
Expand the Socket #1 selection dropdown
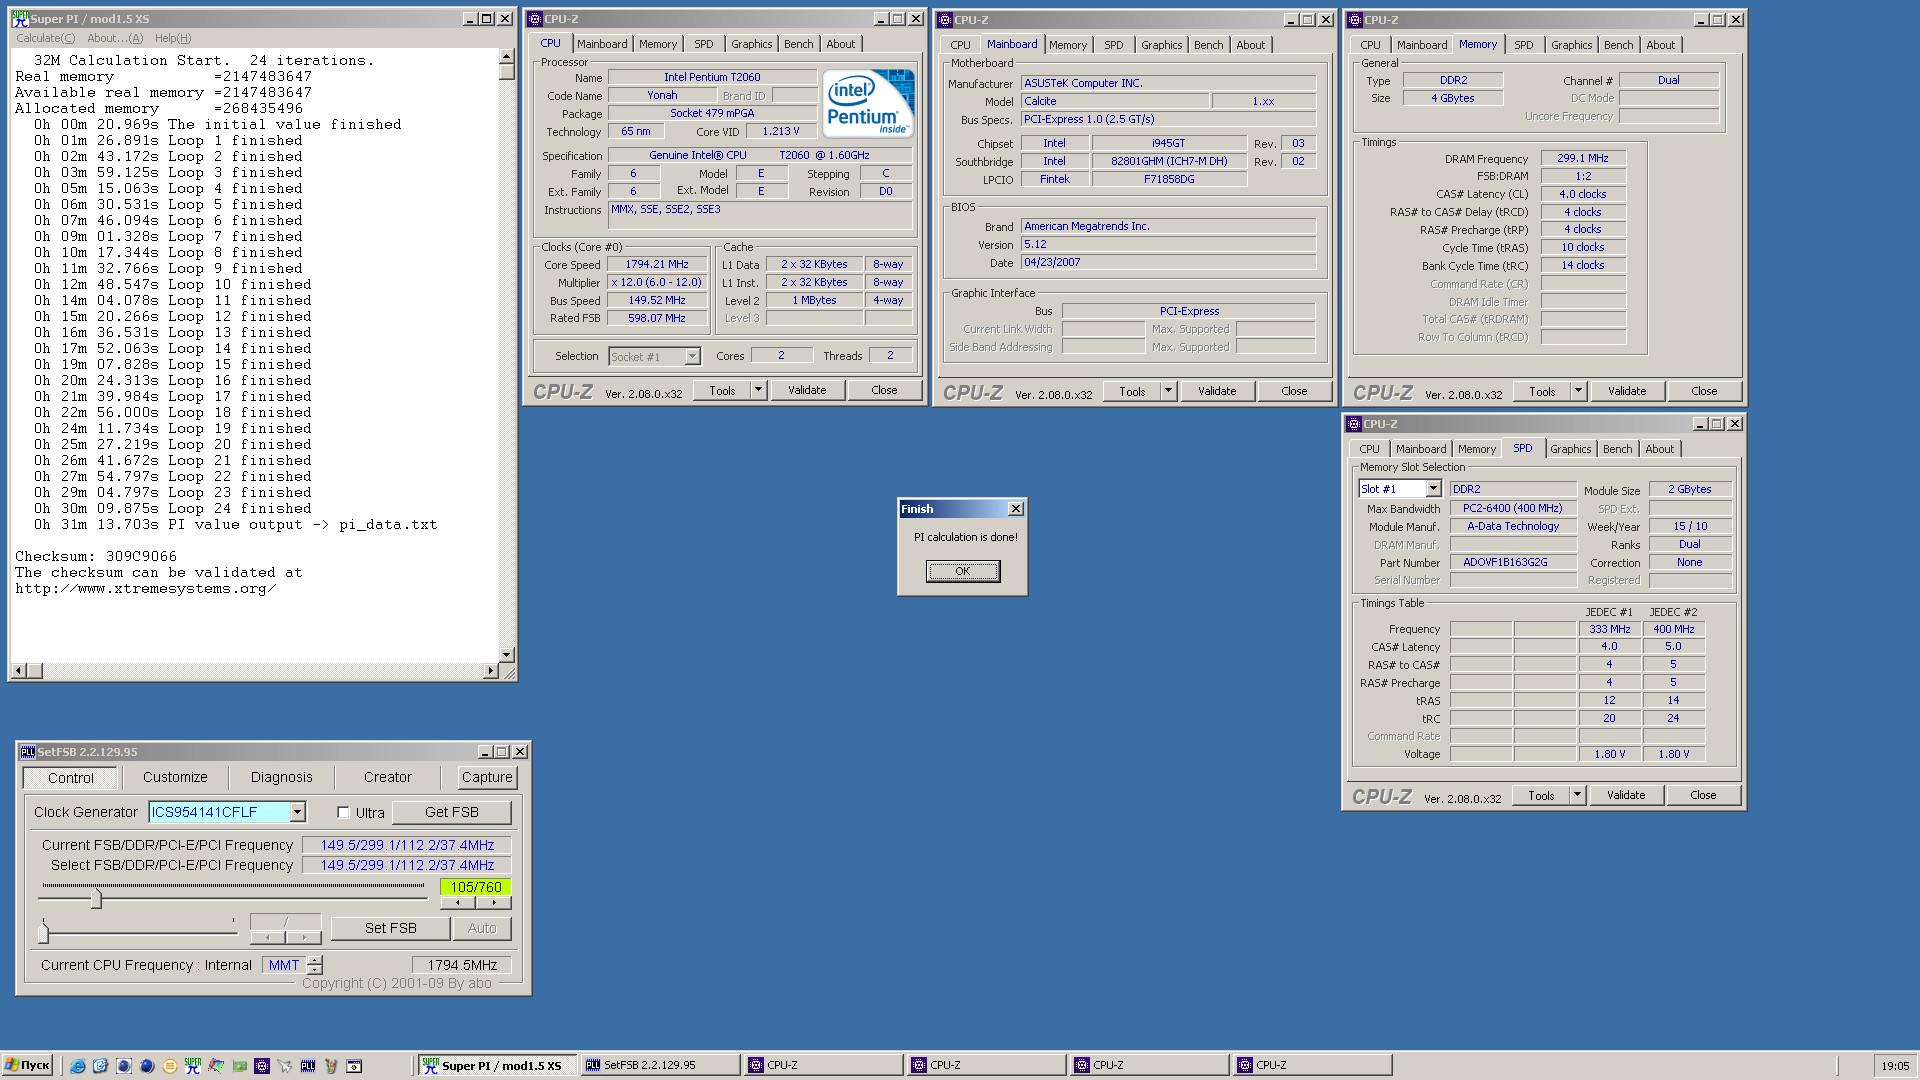[692, 357]
